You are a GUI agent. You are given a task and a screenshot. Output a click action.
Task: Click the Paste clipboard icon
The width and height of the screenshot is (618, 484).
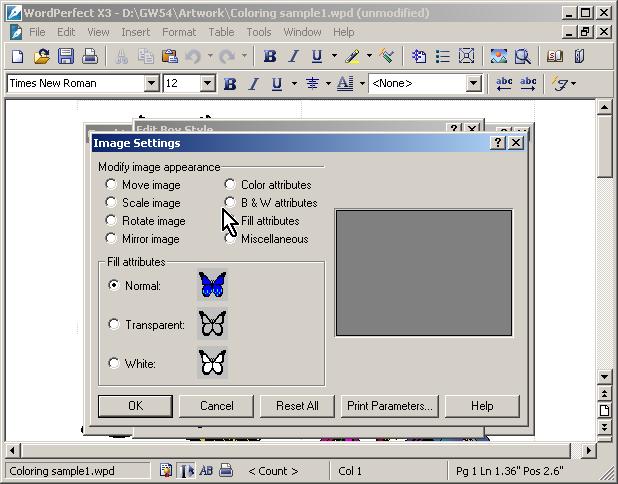click(169, 56)
